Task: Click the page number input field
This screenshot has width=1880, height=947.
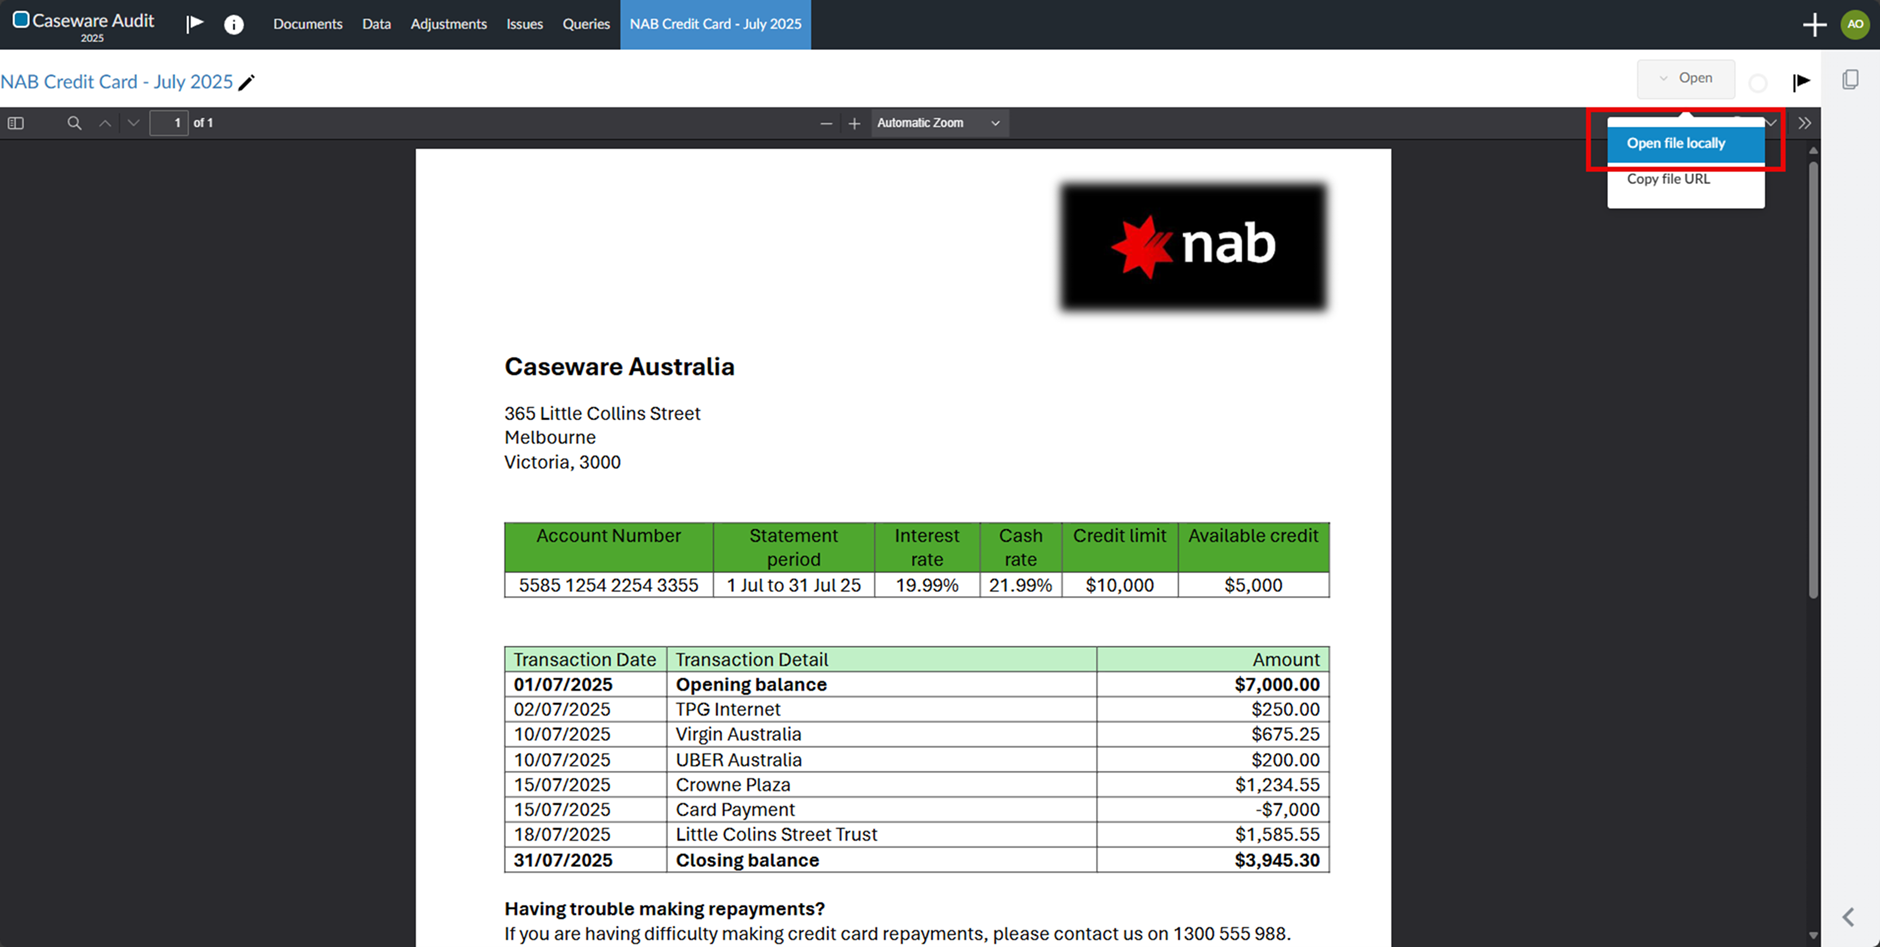Action: [x=169, y=123]
